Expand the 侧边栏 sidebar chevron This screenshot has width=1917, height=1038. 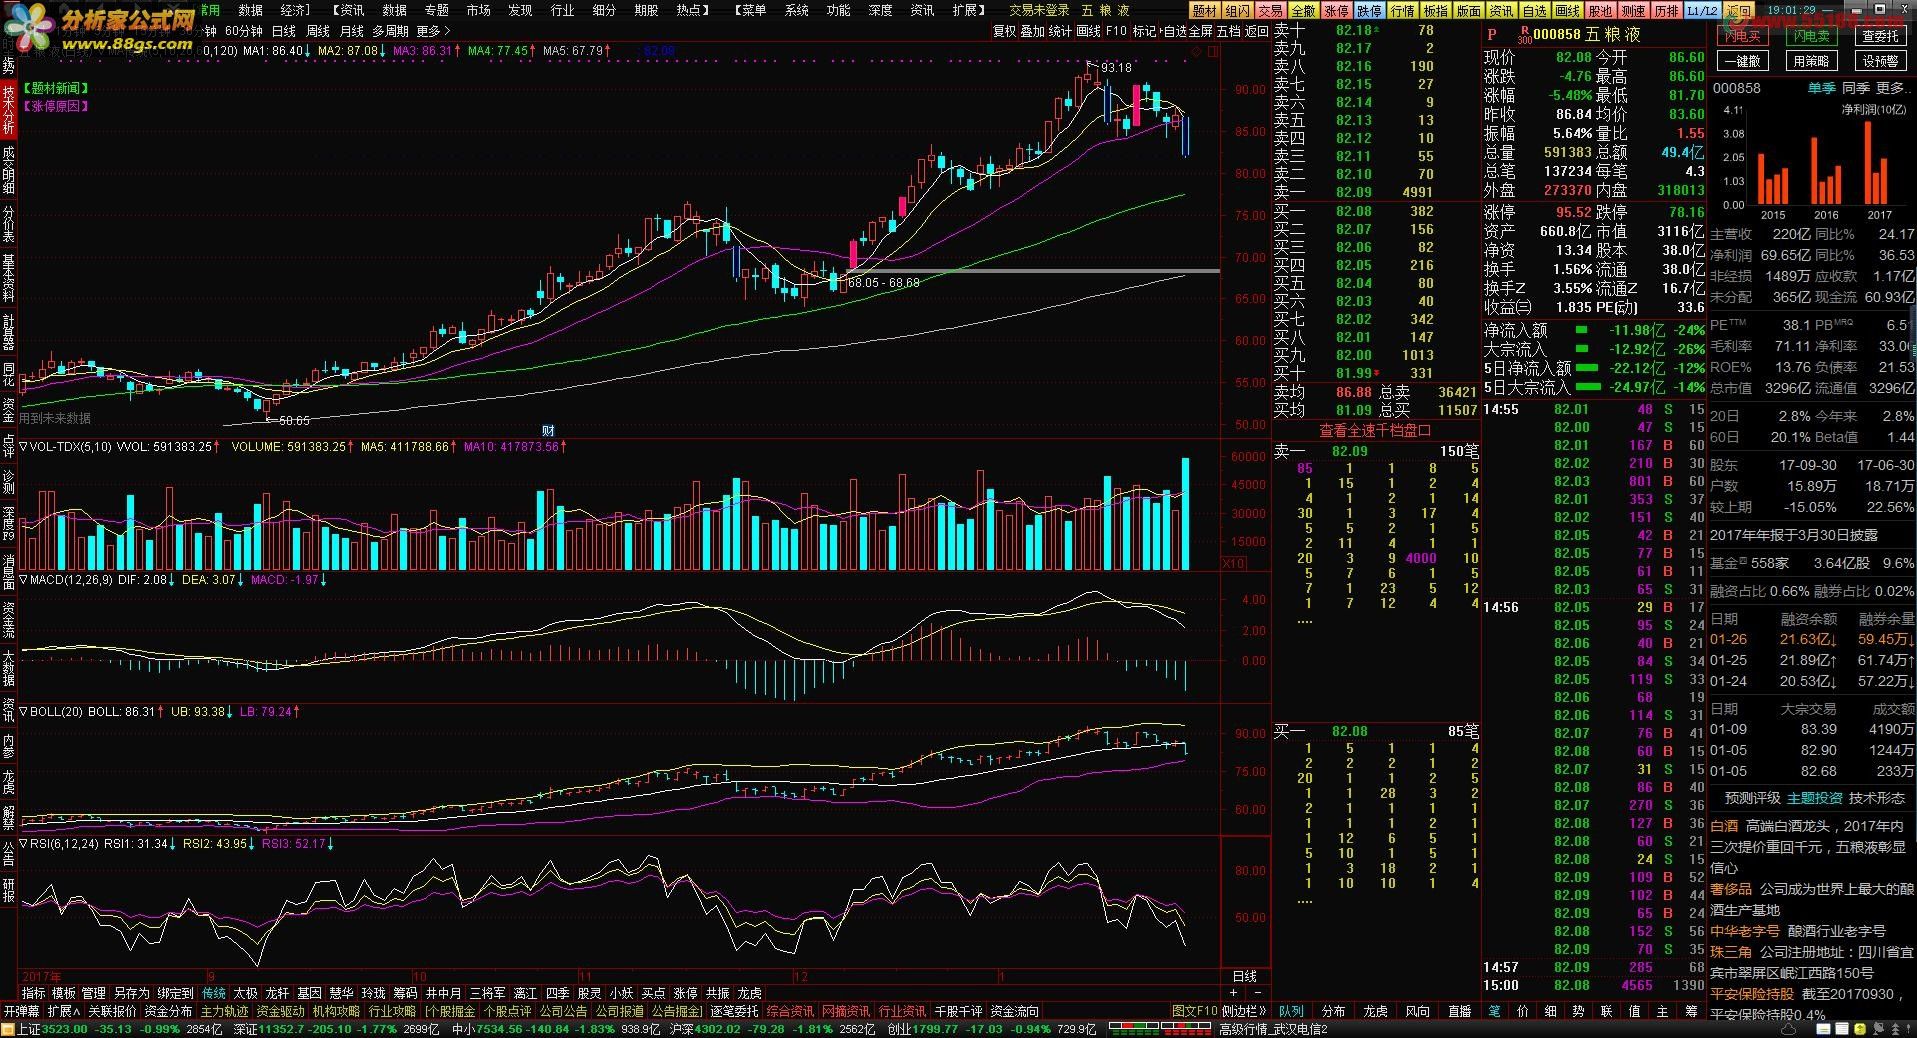1244,1011
